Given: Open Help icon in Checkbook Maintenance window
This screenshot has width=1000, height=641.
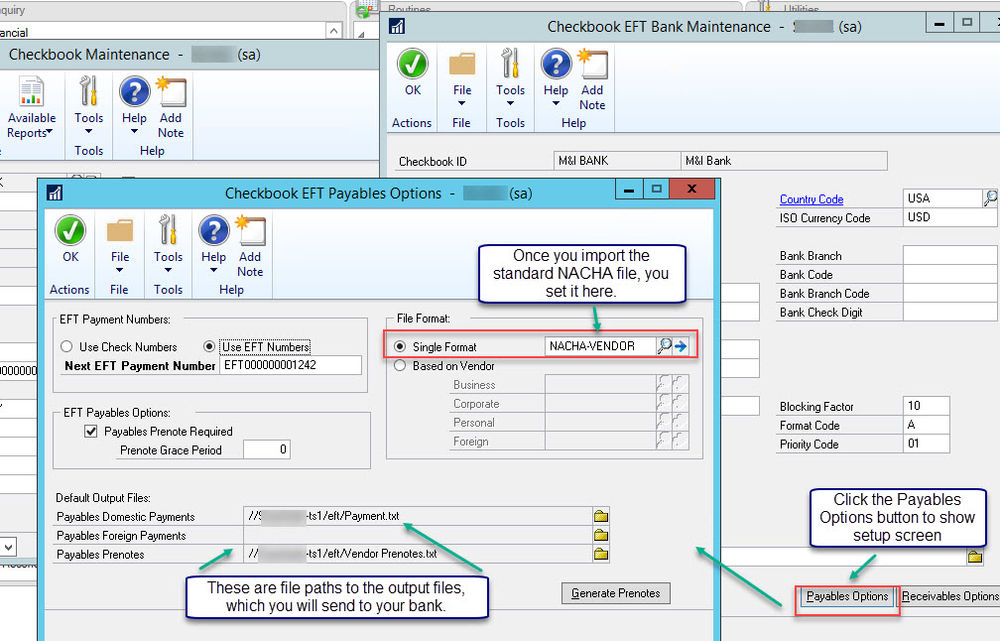Looking at the screenshot, I should tap(135, 92).
